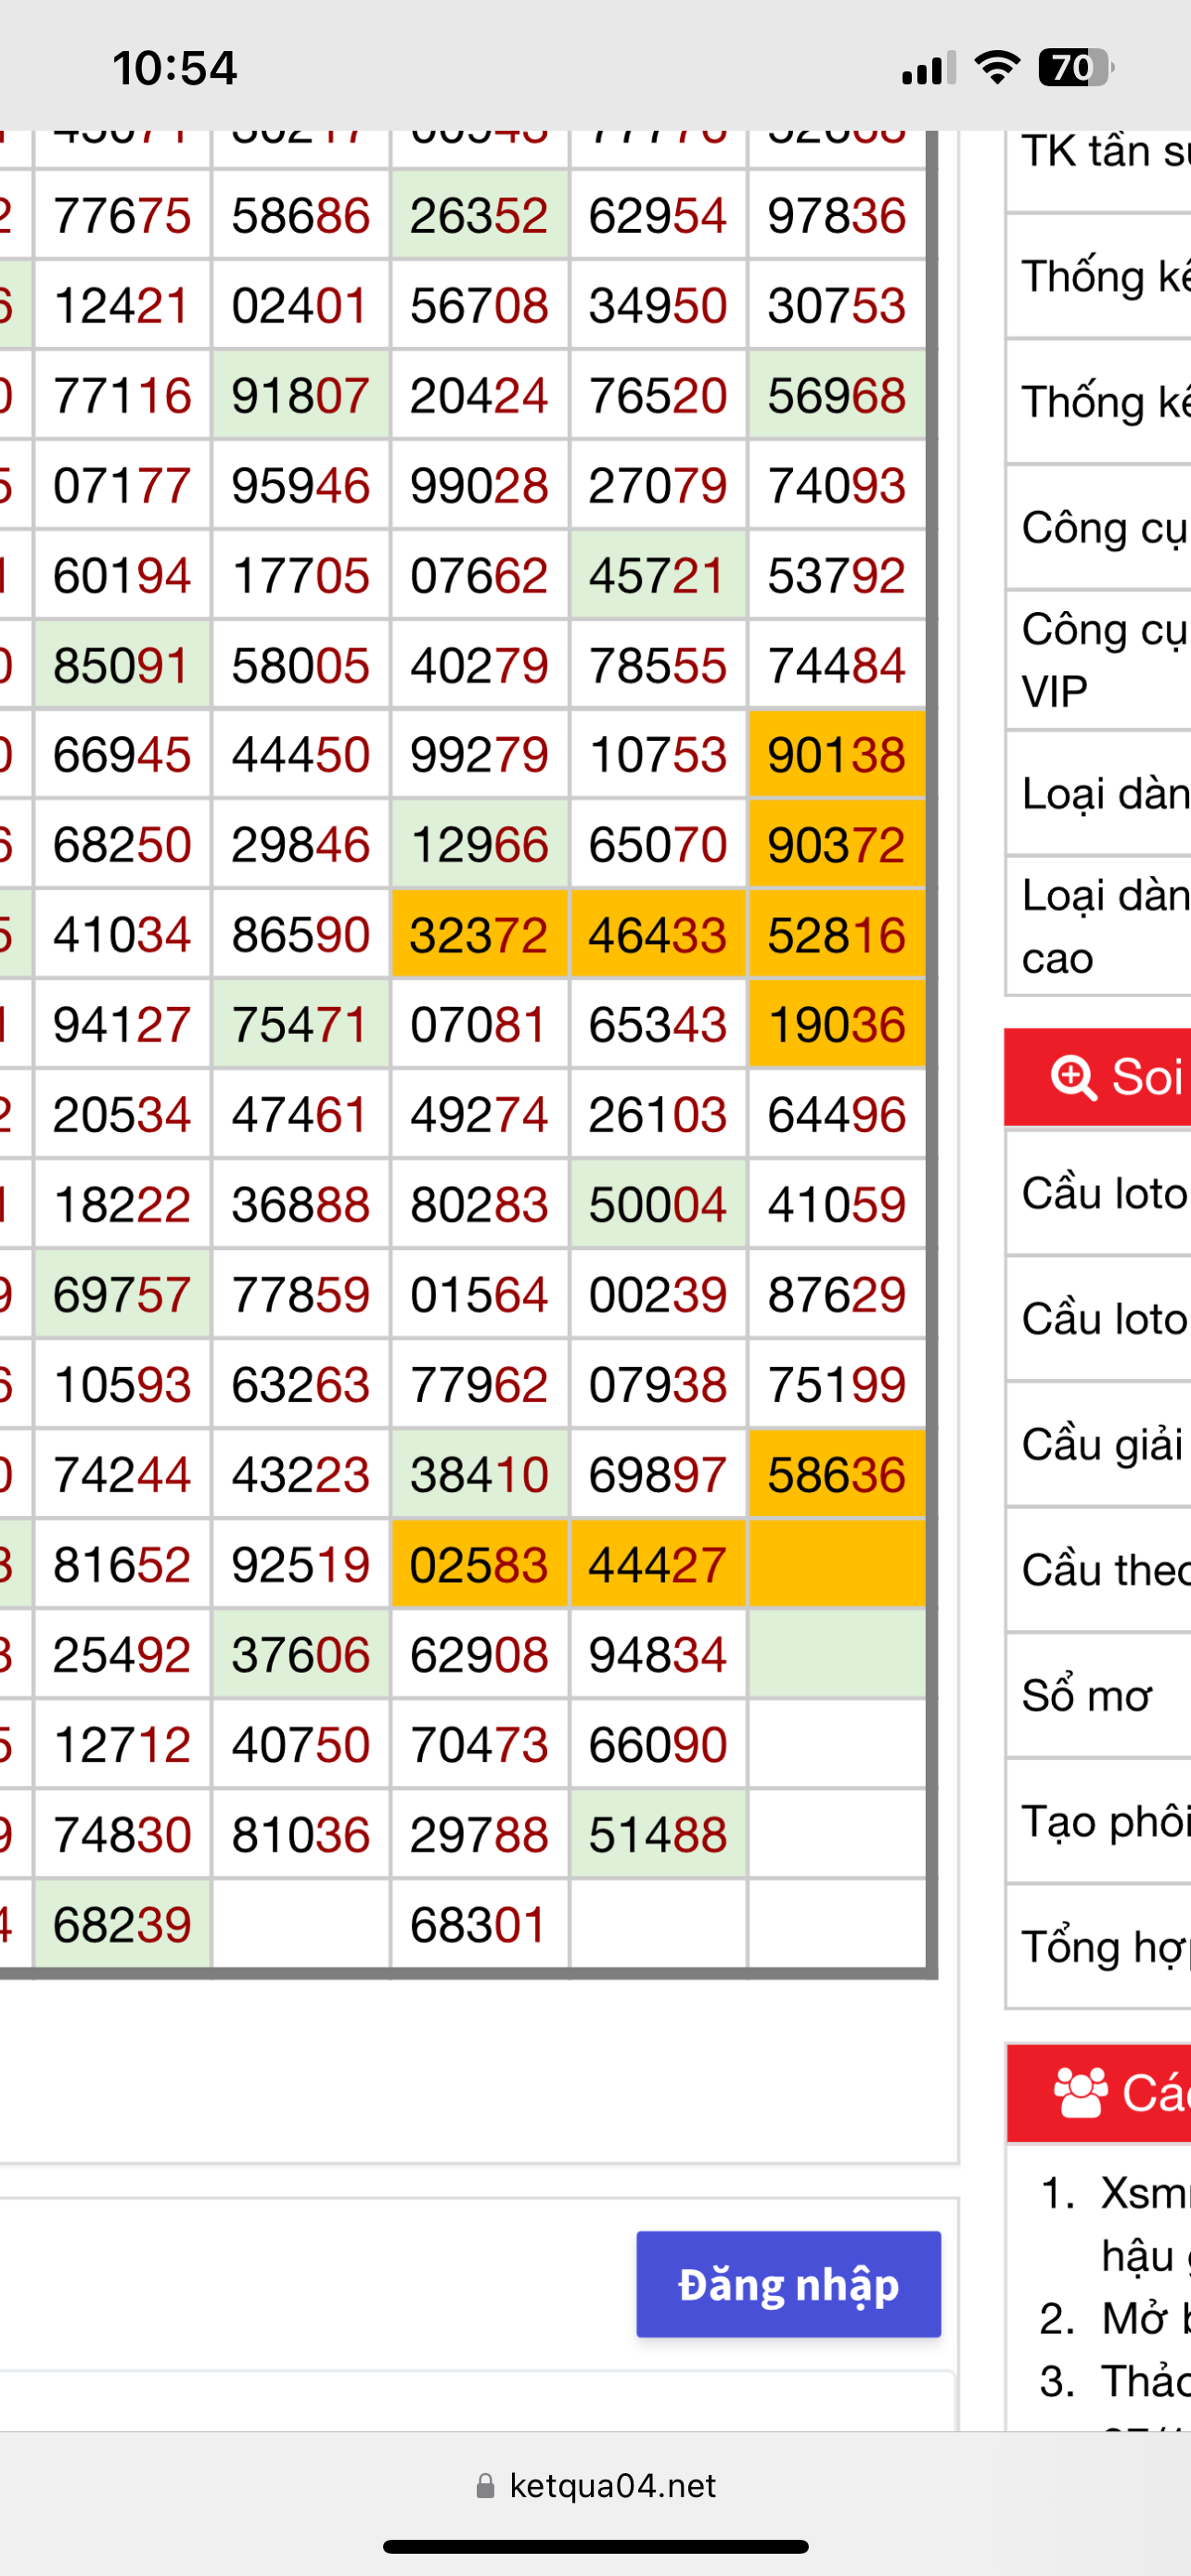Click the orange highlighted cell 90138
This screenshot has height=2576, width=1191.
836,755
